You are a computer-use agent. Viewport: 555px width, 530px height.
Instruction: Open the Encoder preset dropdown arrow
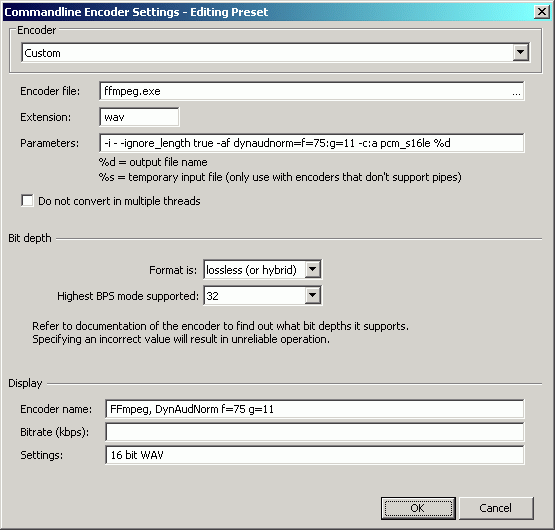[520, 53]
